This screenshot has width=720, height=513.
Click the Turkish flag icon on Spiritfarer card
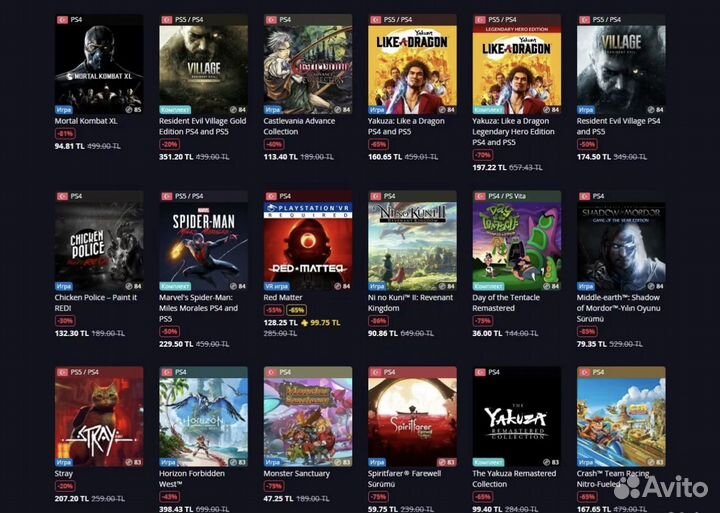[376, 372]
